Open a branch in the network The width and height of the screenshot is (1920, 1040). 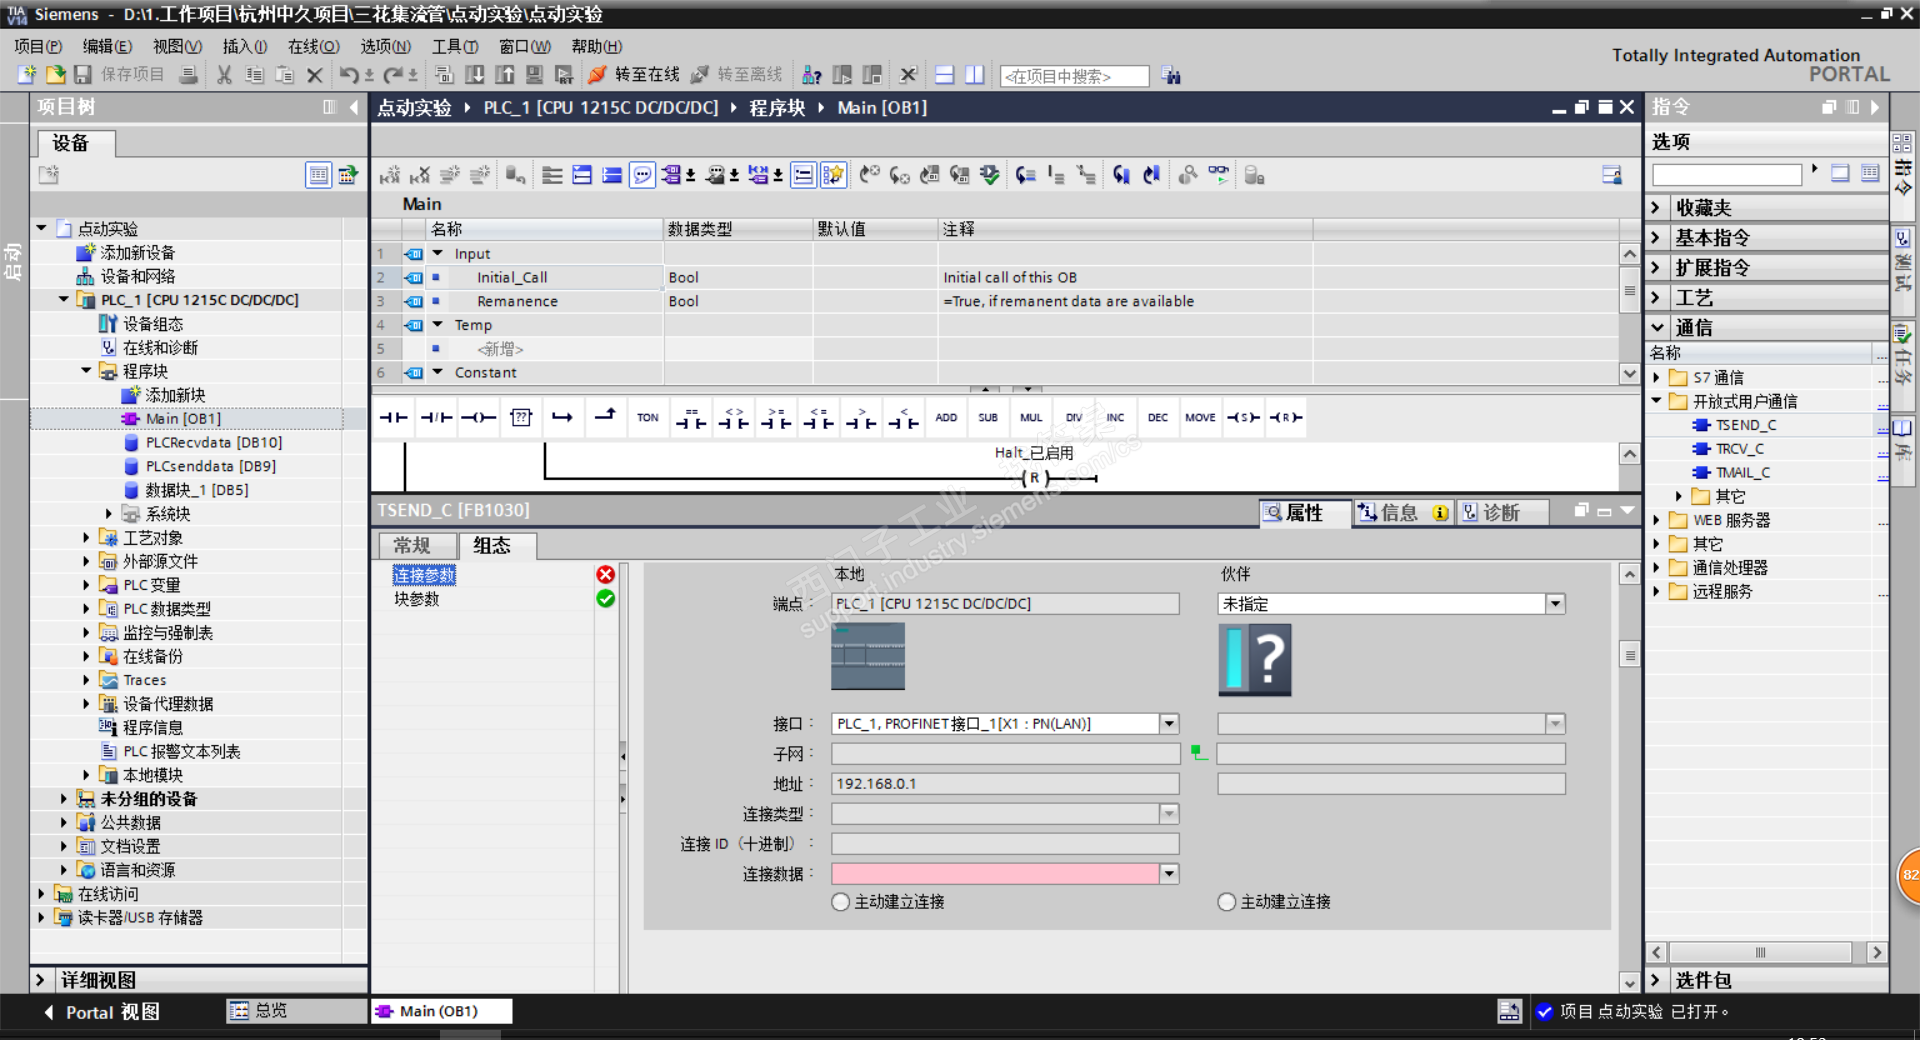[x=563, y=418]
